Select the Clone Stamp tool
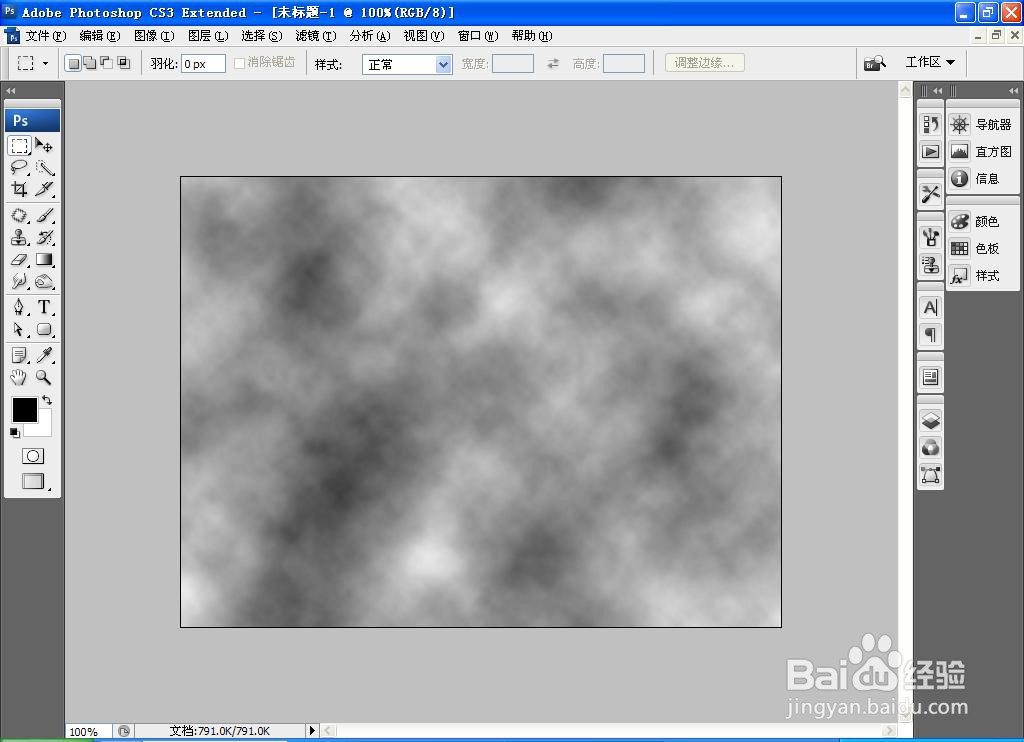Screen dimensions: 1024x742 click(20, 238)
